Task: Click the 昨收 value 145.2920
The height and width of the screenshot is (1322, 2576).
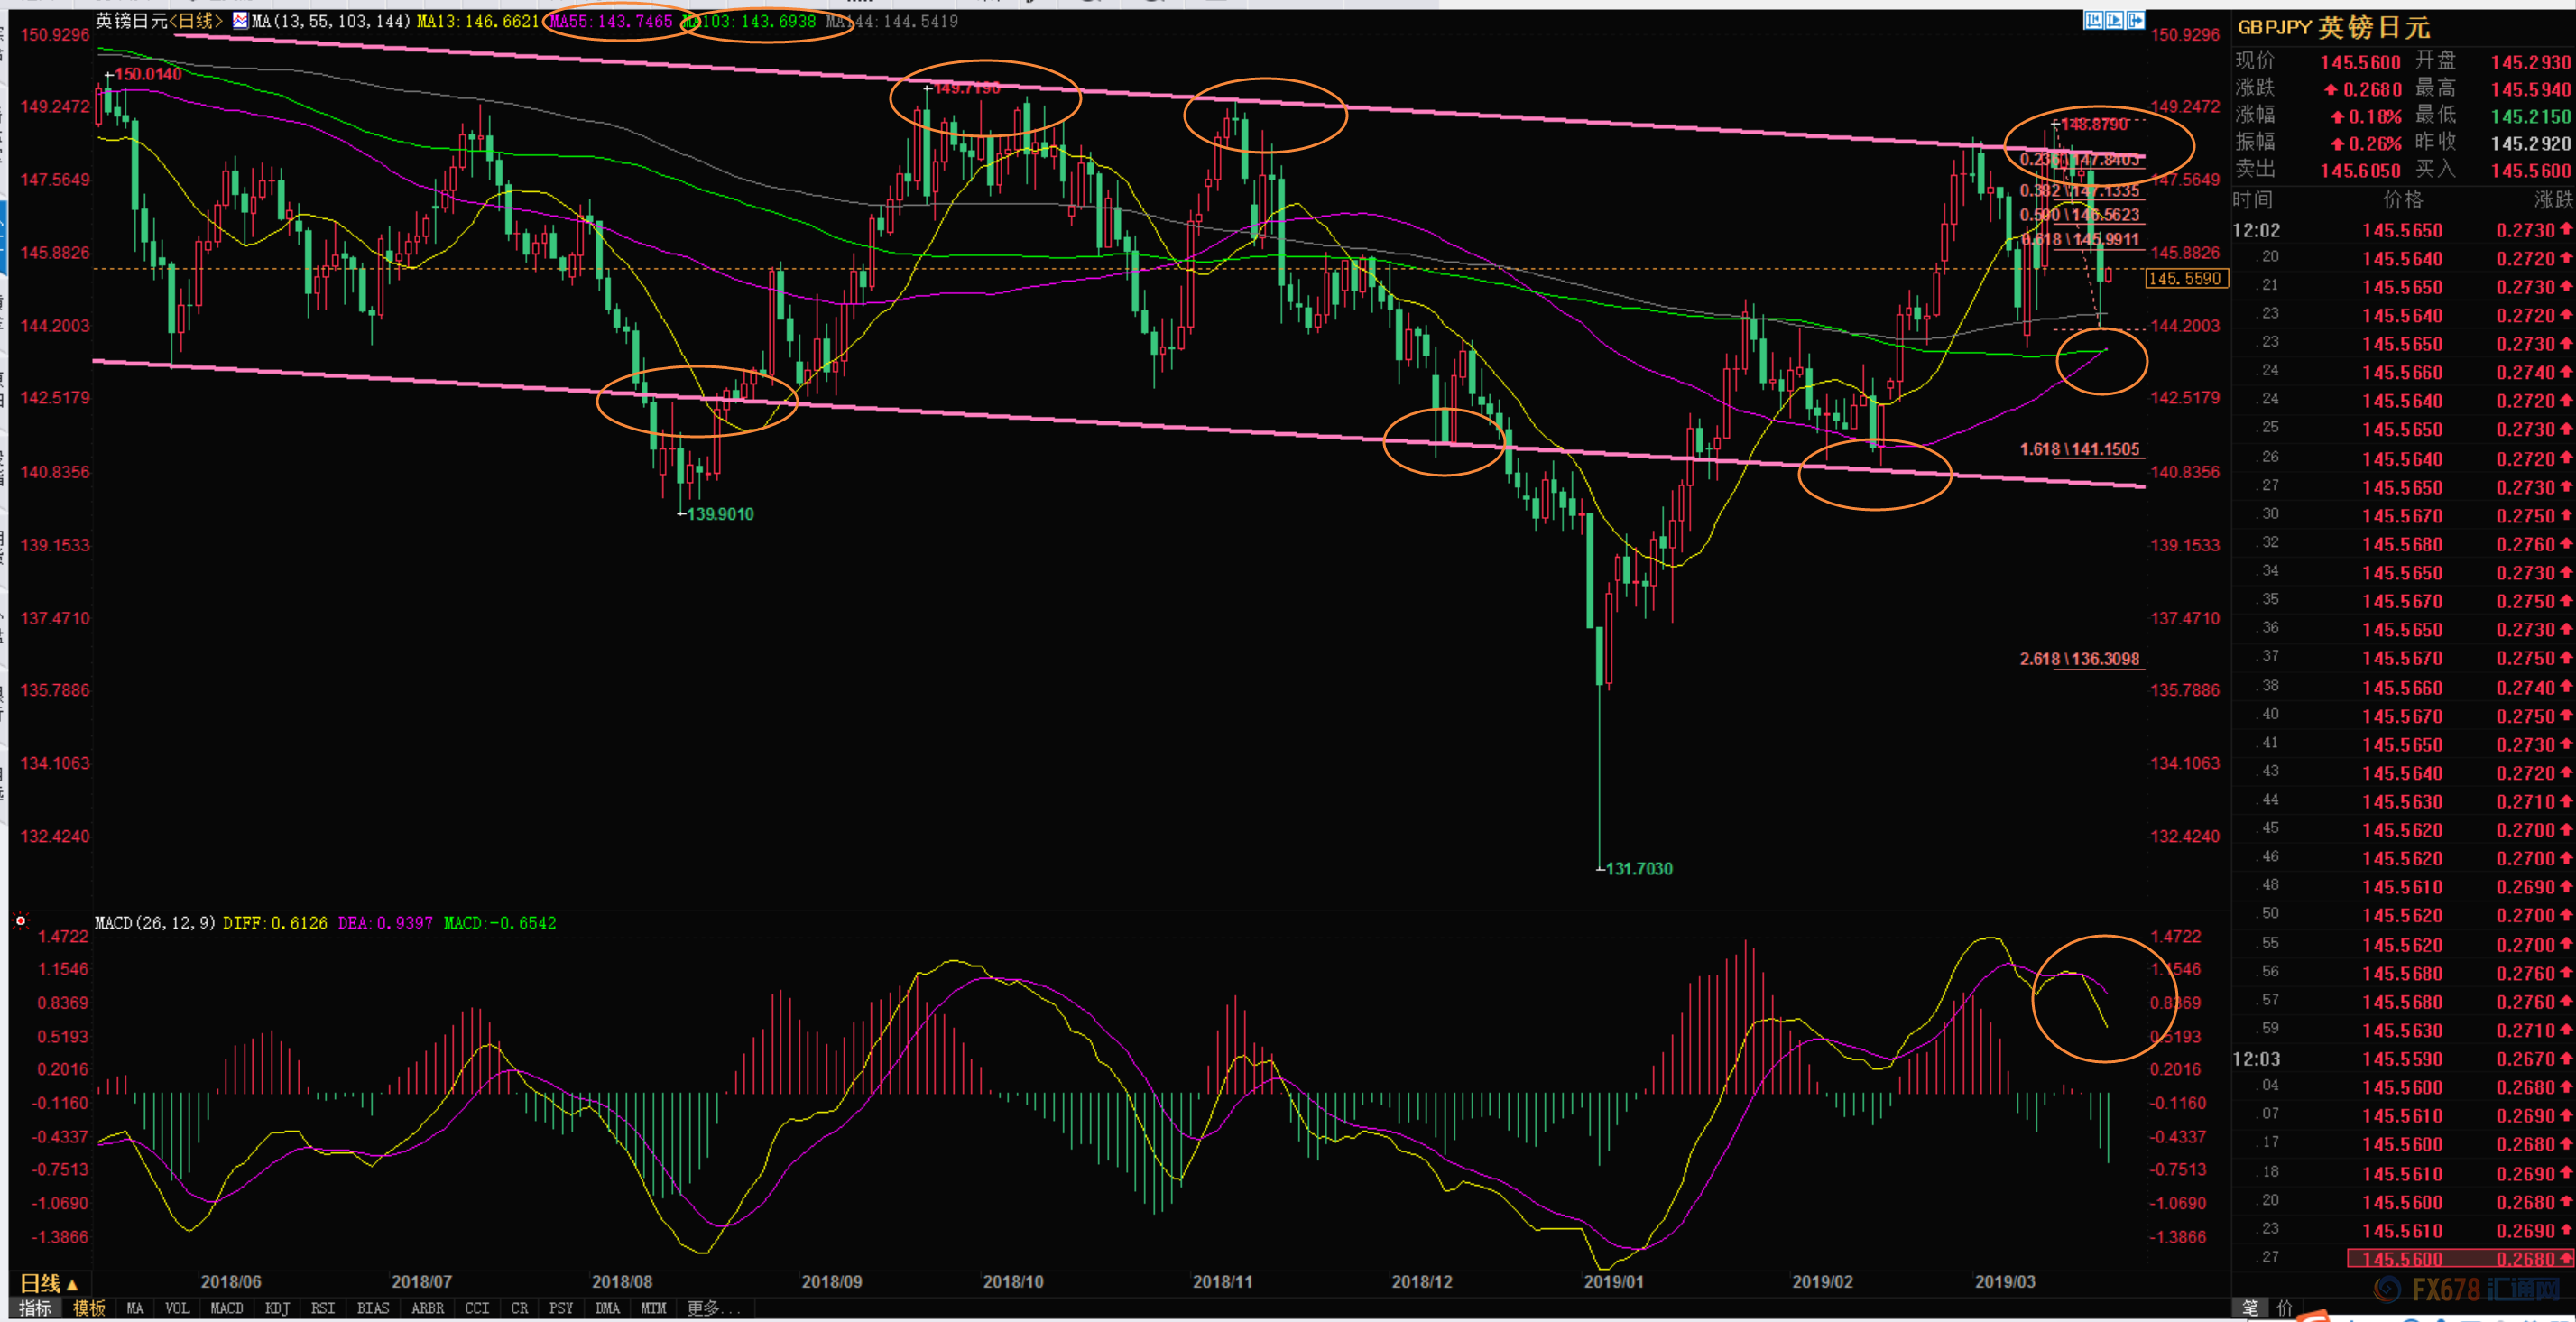Action: tap(2530, 143)
